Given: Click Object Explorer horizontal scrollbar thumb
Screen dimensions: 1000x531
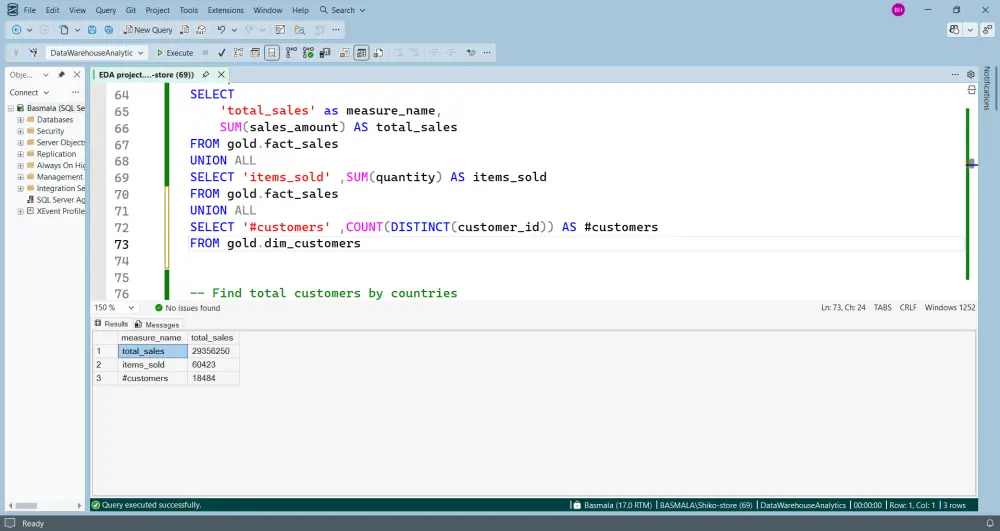Looking at the screenshot, I should 26,506.
